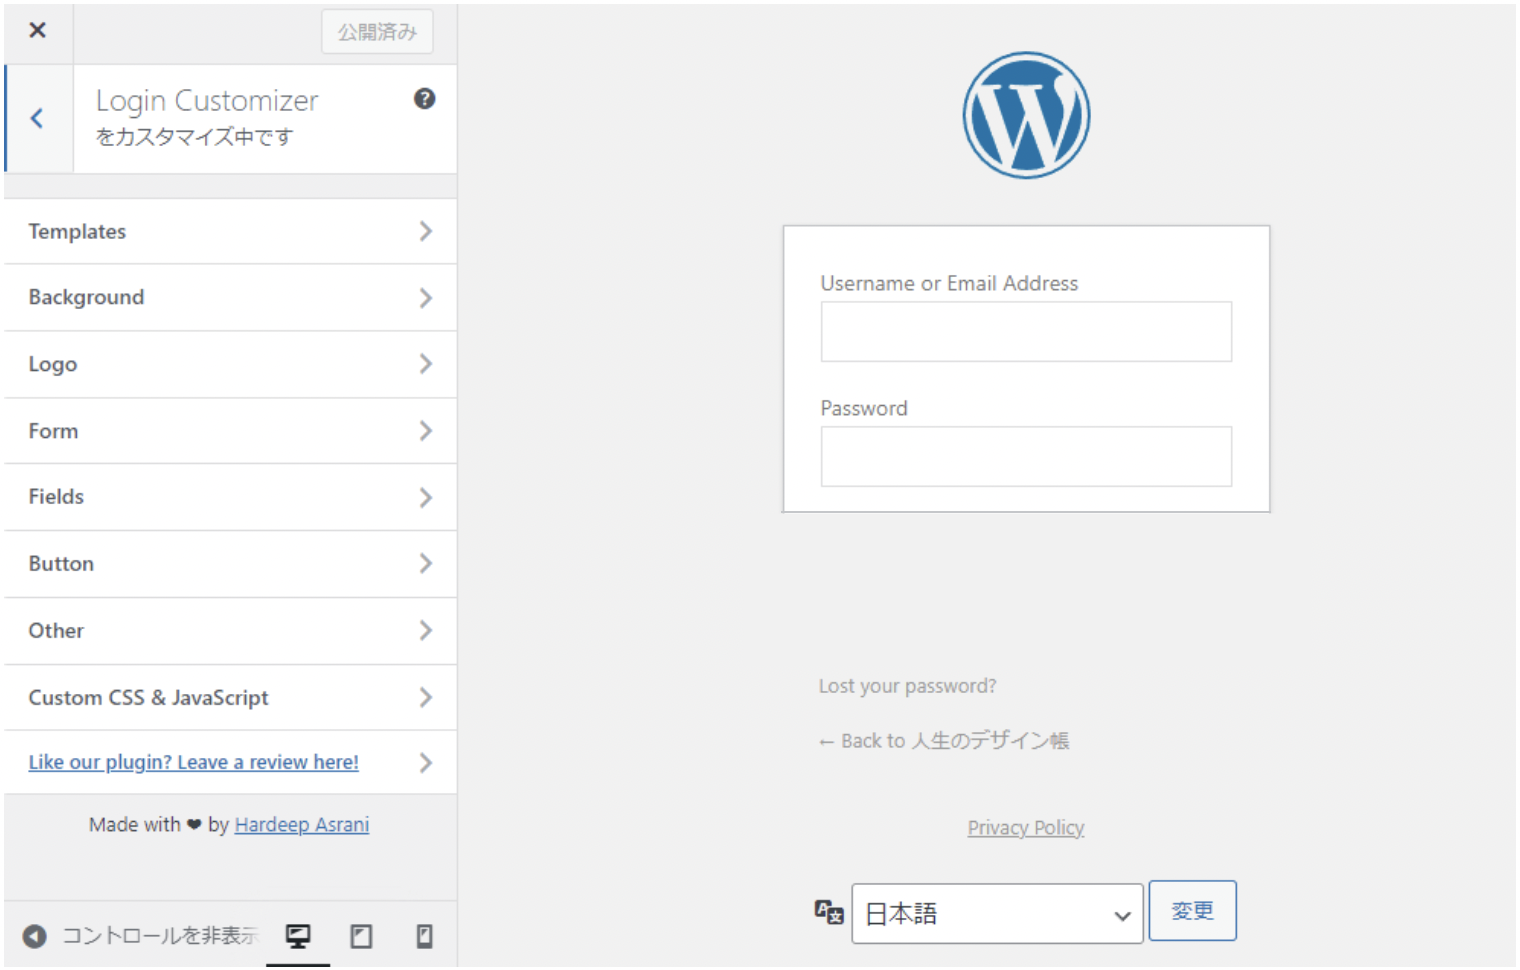Switch to tablet preview icon
The image size is (1520, 970).
361,936
